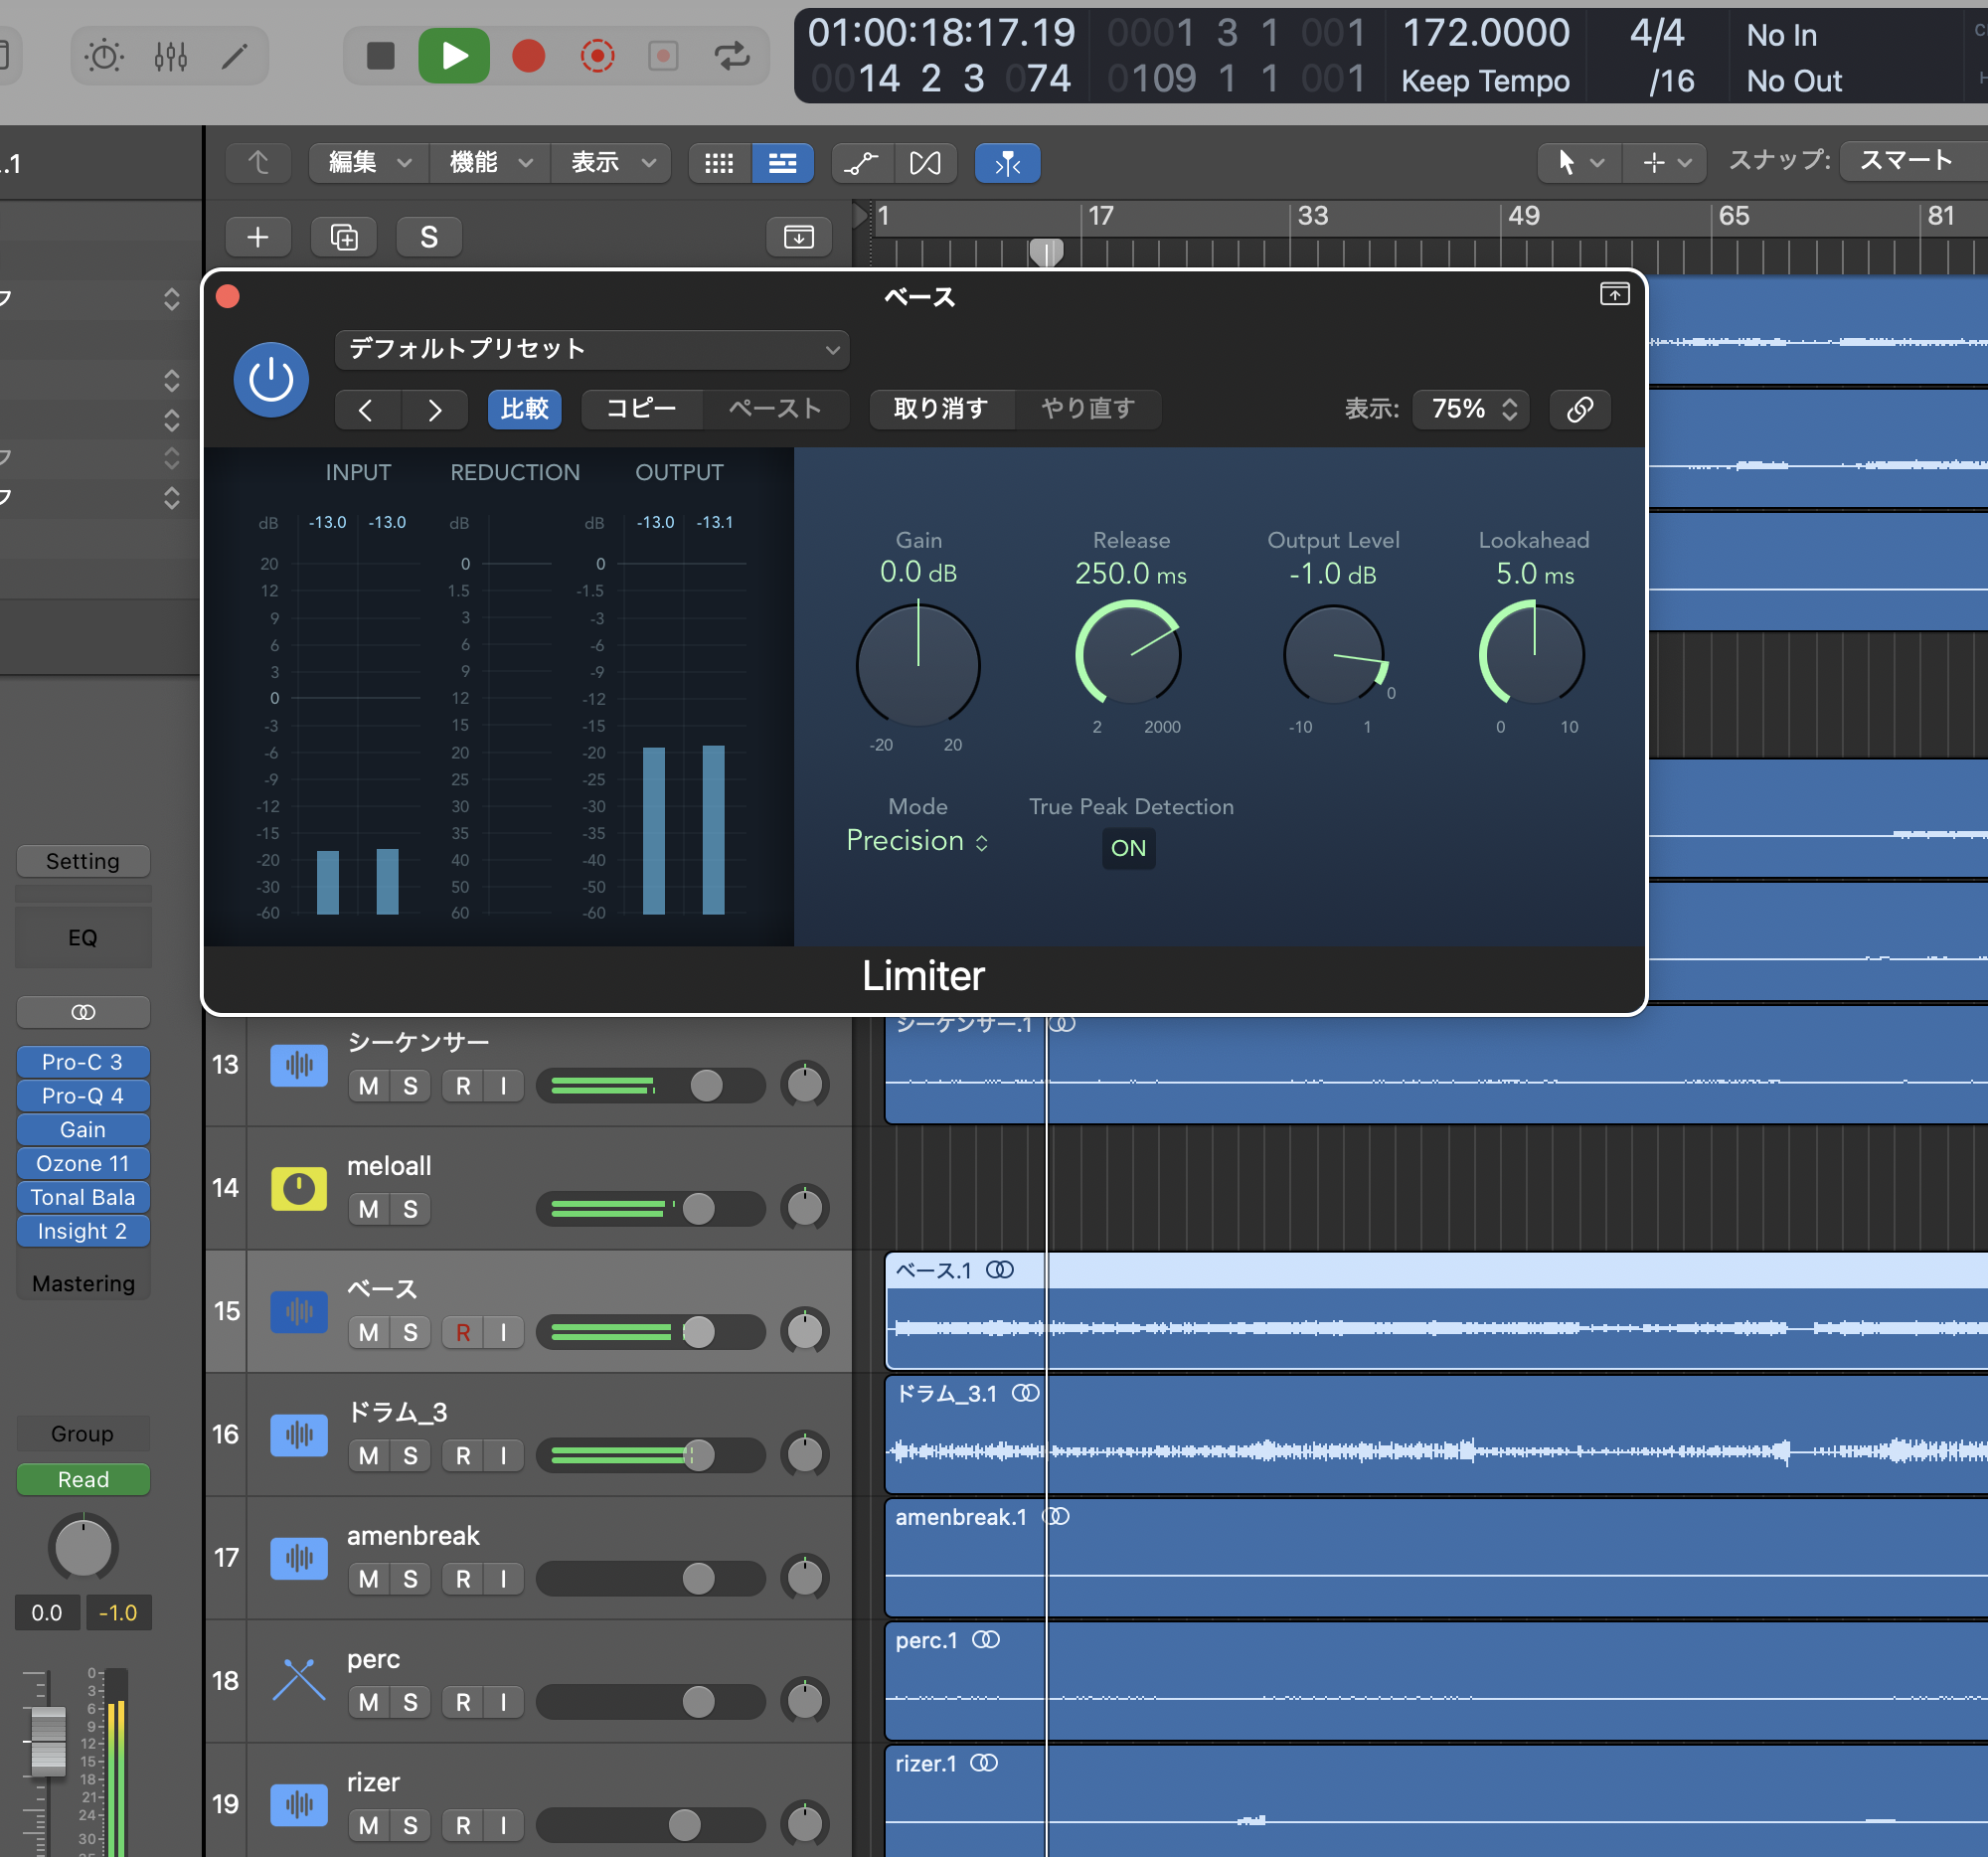
Task: Click the Limiter link chain icon
Action: (x=1580, y=409)
